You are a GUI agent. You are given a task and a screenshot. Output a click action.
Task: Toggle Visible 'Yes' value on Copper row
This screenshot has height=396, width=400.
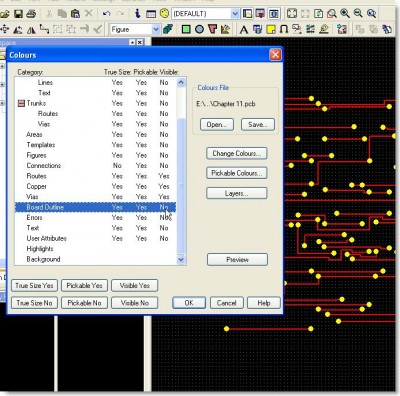tap(164, 186)
